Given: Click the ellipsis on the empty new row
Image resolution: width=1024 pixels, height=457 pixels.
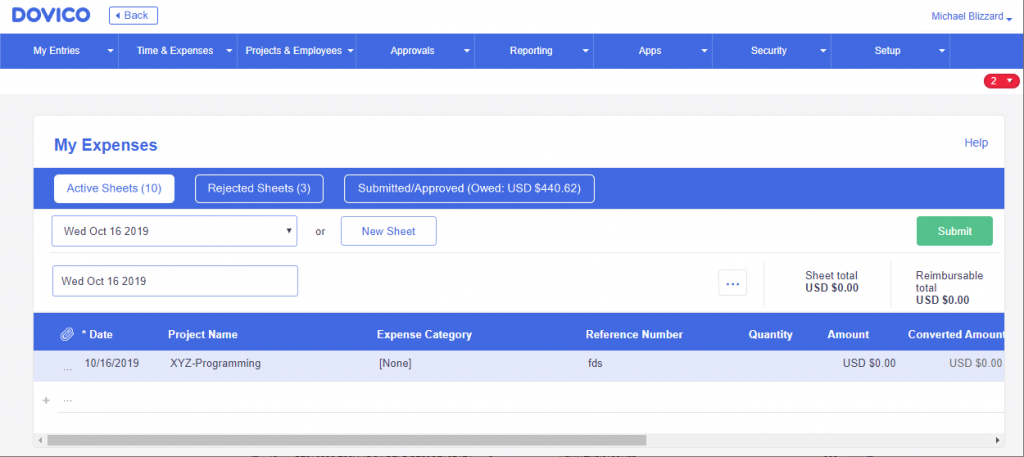Looking at the screenshot, I should click(67, 400).
